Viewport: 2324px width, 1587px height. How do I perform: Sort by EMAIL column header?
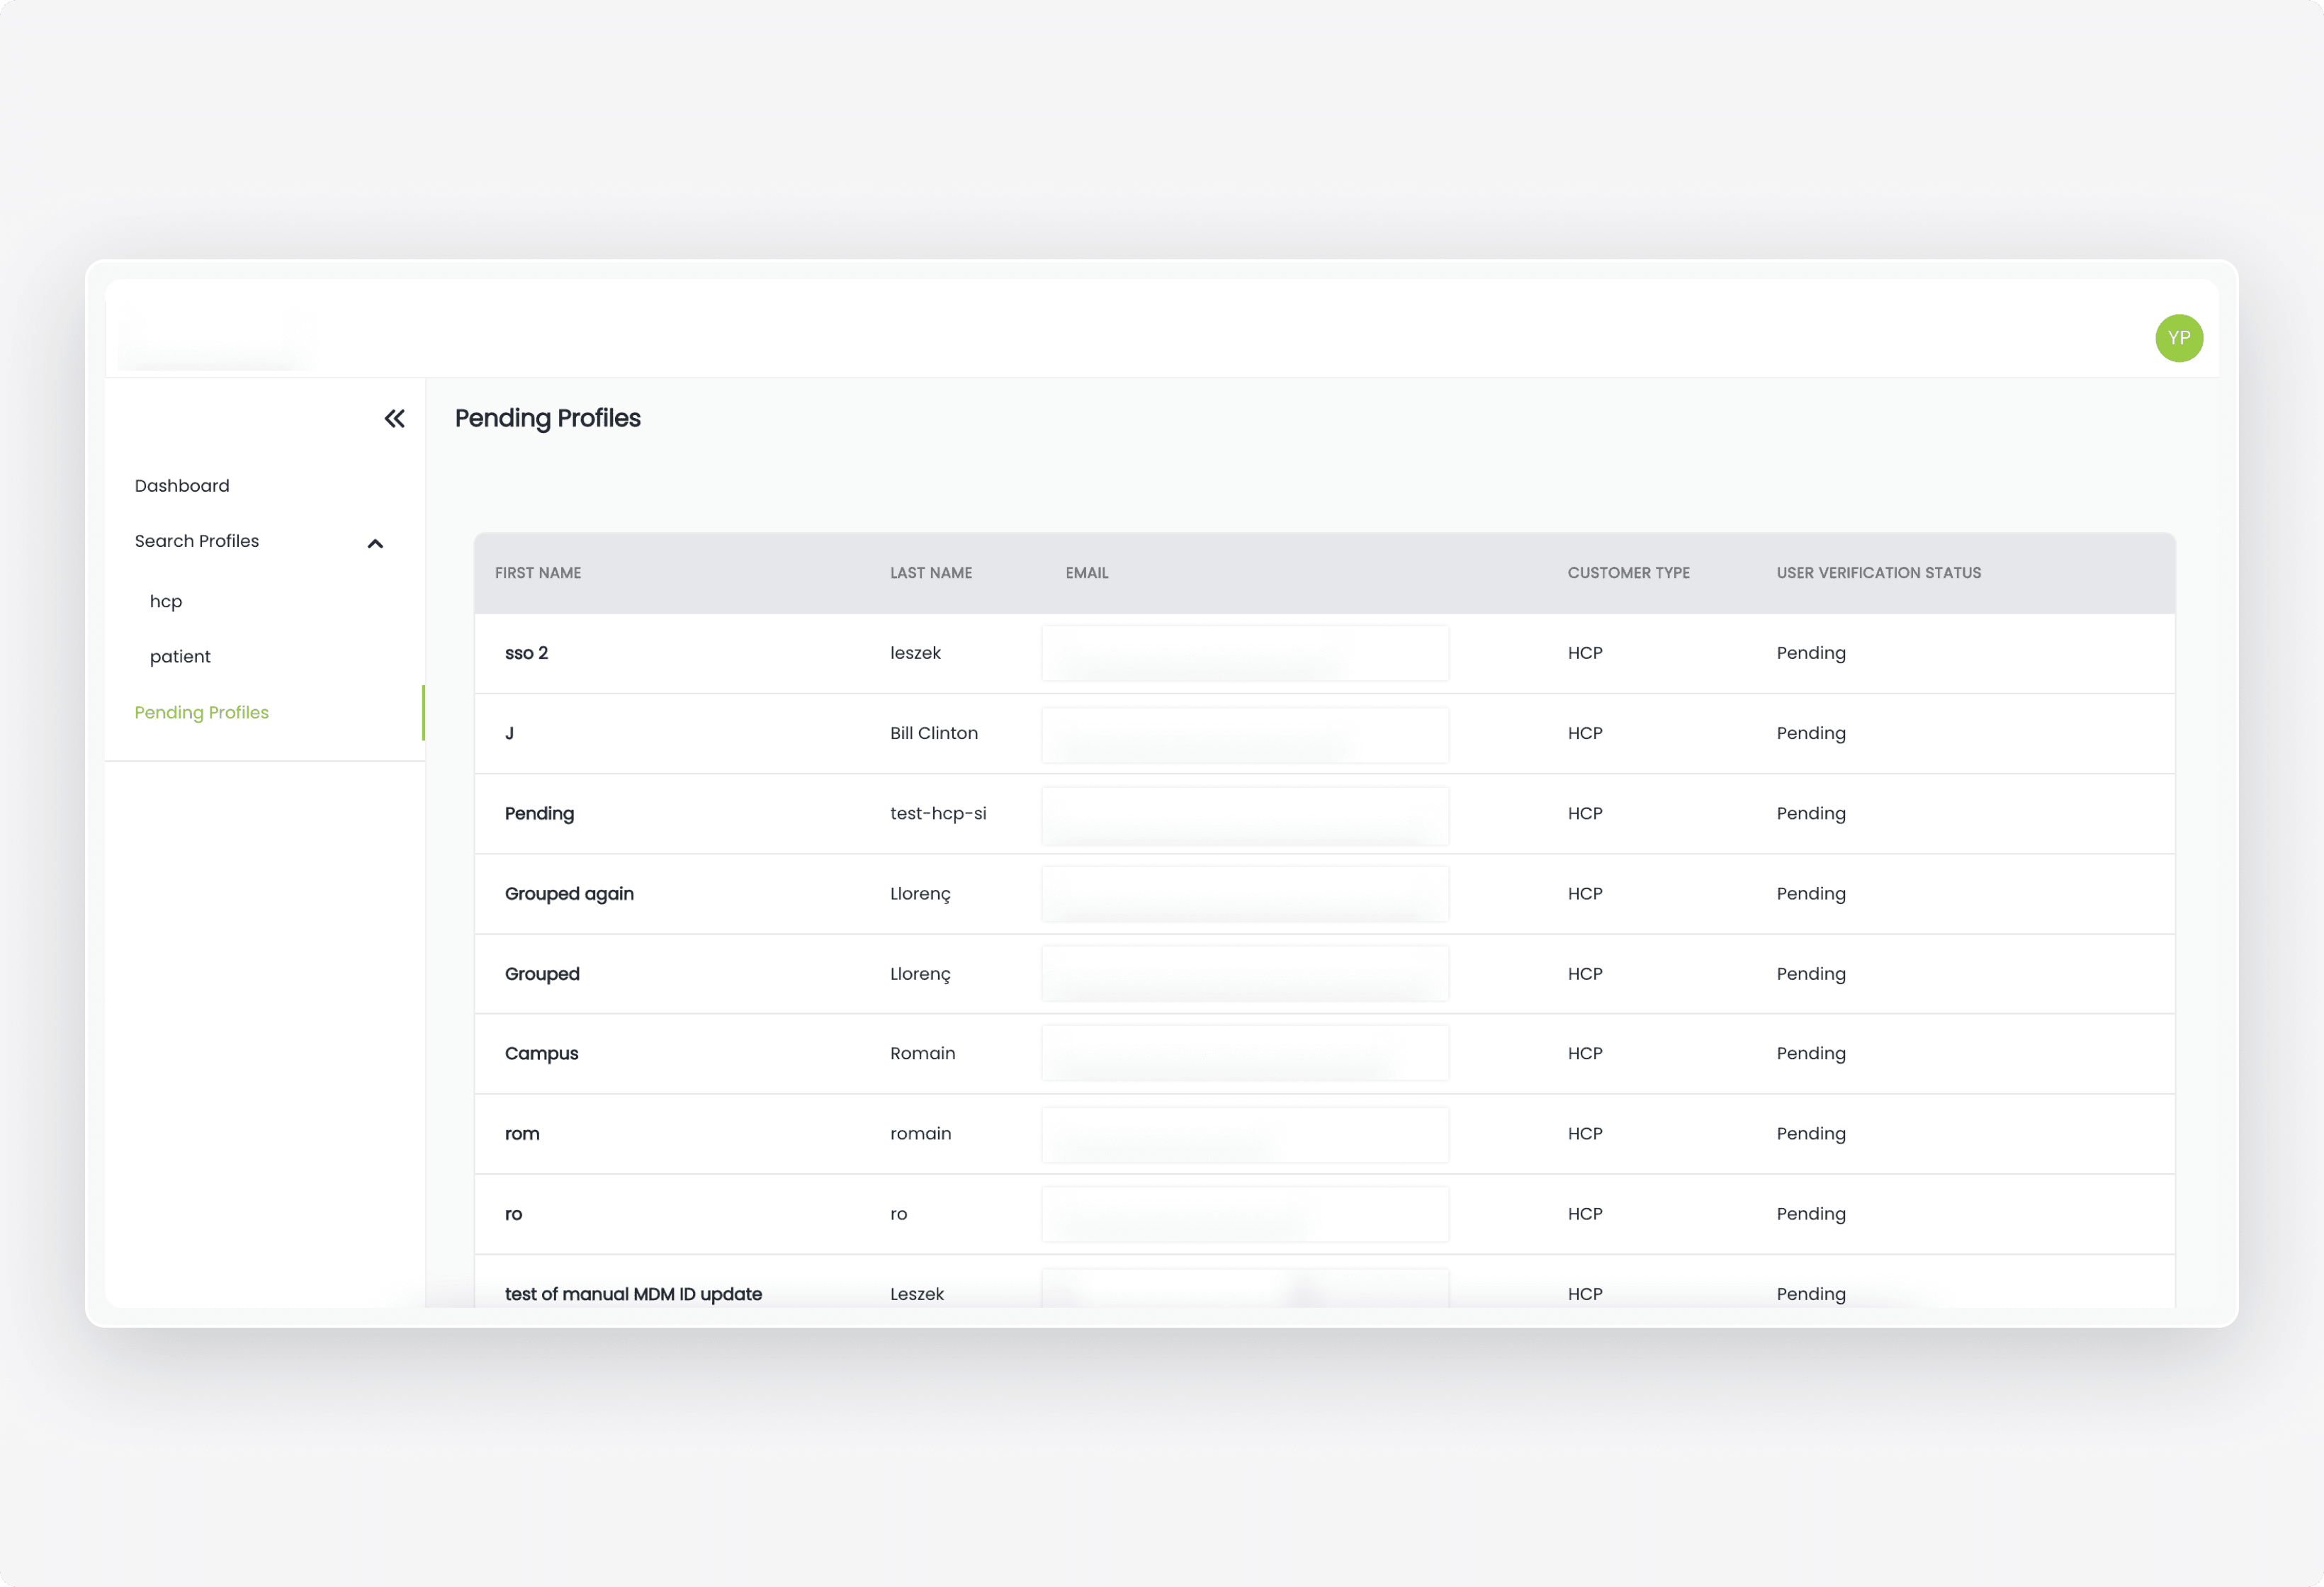click(x=1086, y=573)
